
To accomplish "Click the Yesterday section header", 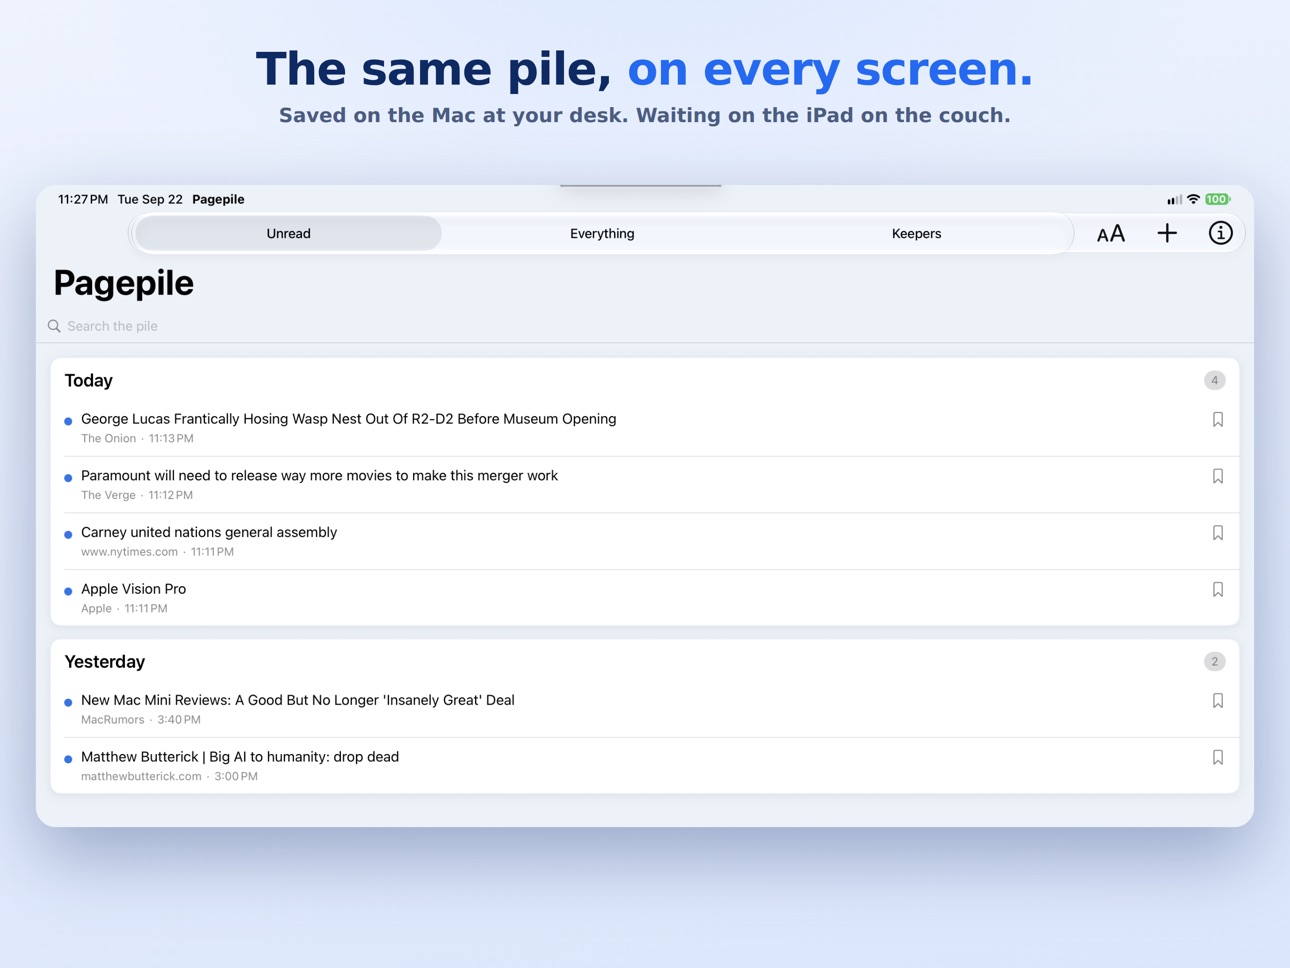I will point(105,662).
